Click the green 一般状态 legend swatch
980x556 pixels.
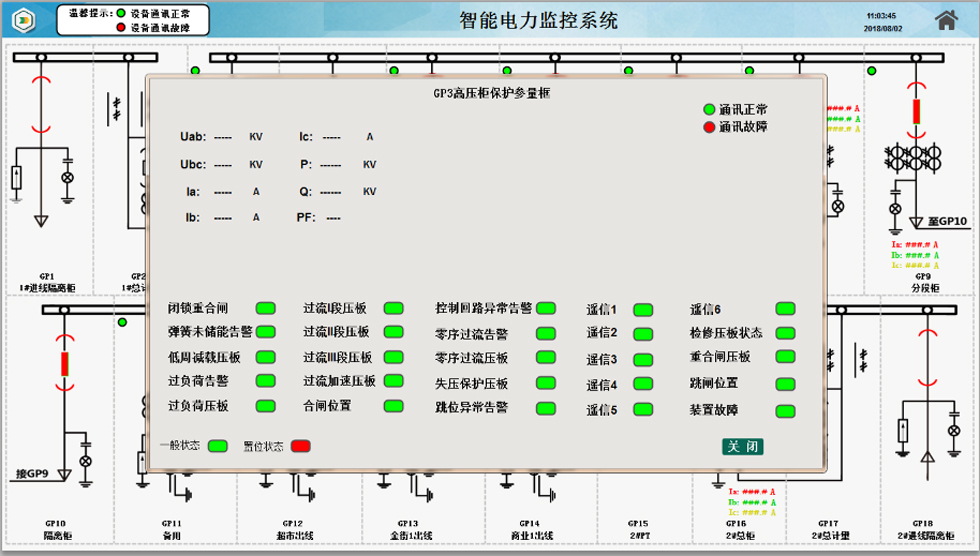pyautogui.click(x=217, y=446)
